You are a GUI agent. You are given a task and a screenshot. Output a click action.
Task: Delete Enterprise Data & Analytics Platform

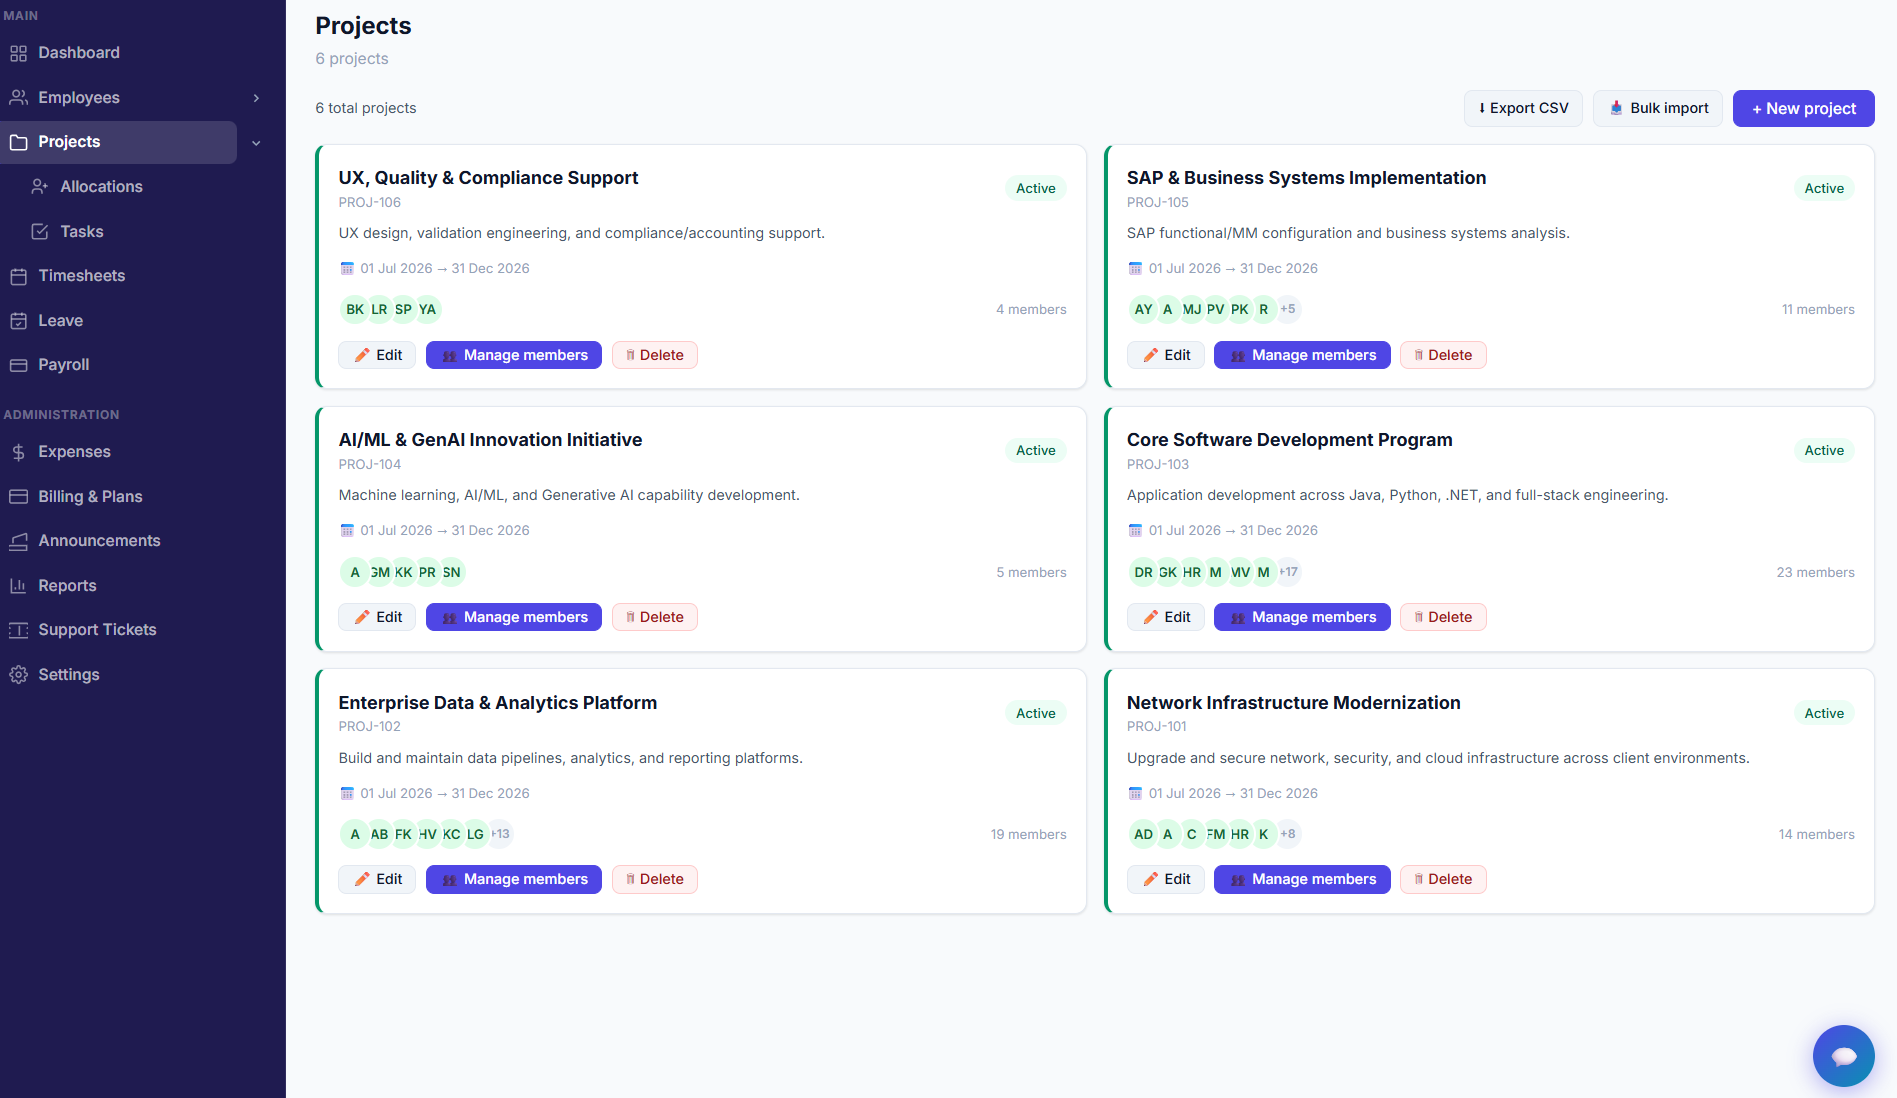[x=655, y=879]
